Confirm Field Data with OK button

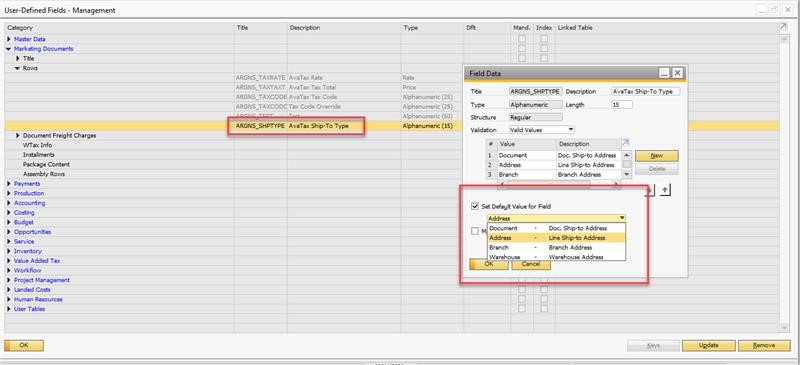coord(489,264)
